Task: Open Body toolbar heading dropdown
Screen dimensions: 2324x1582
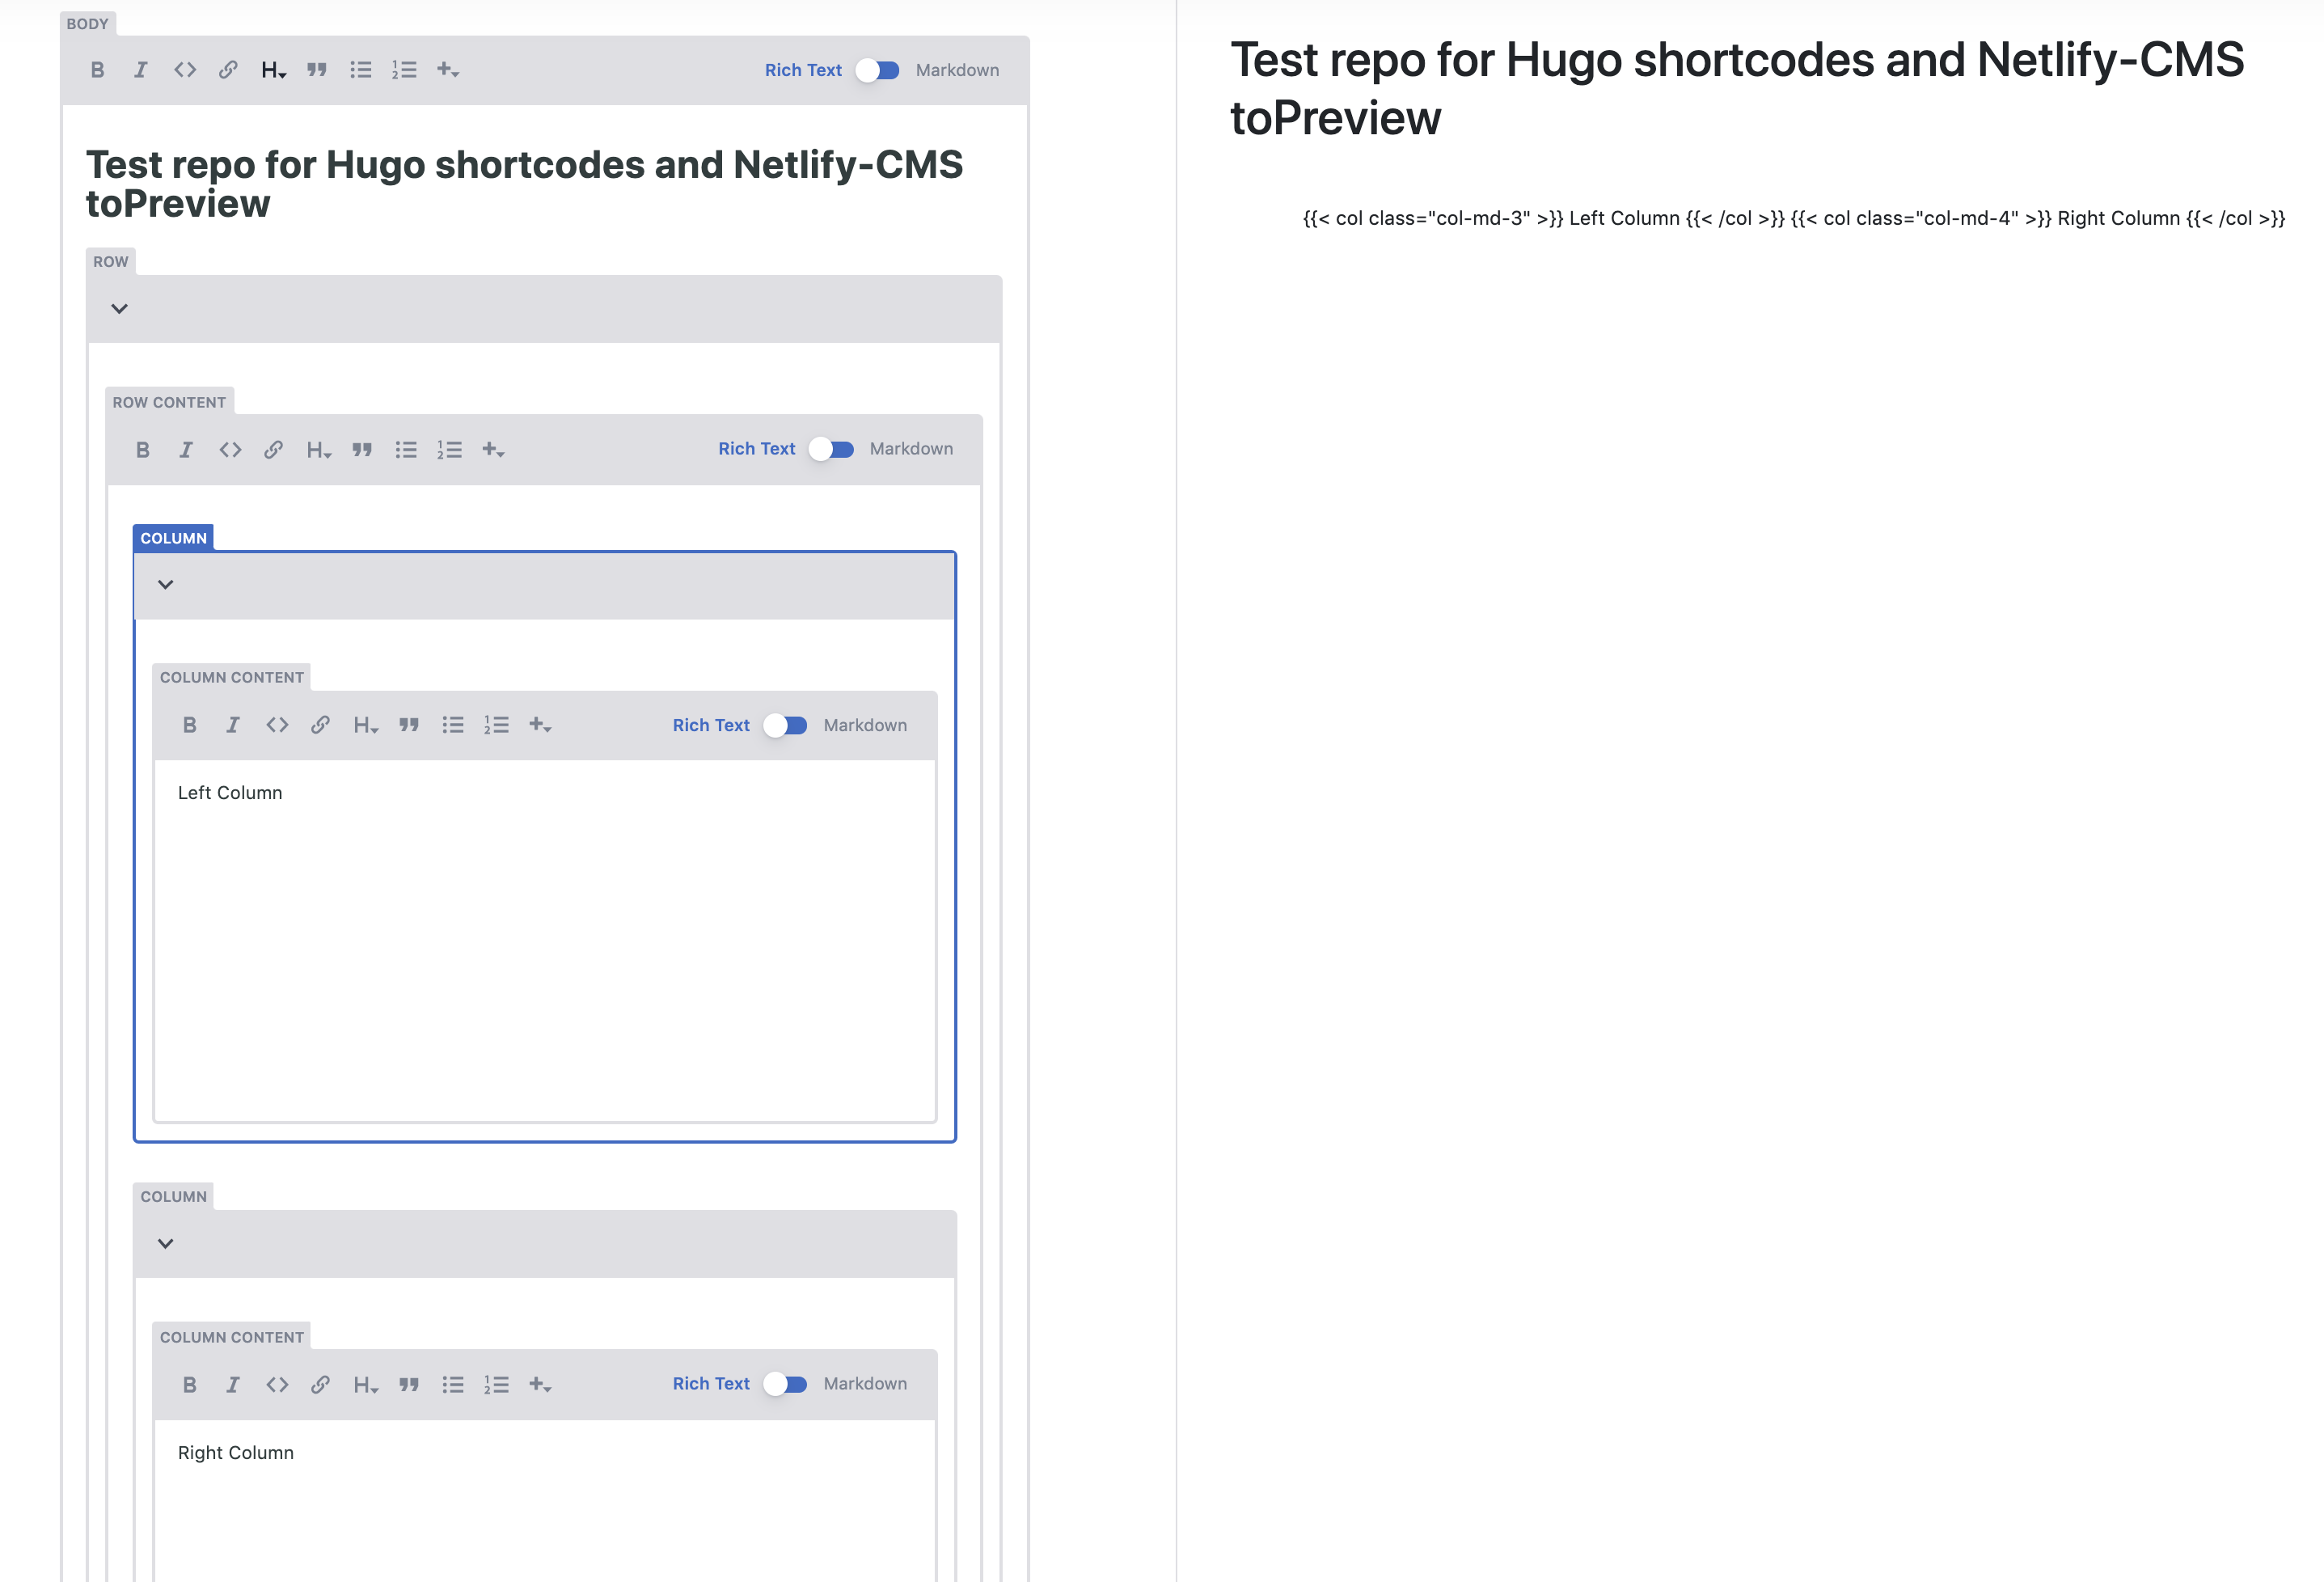Action: pos(273,70)
